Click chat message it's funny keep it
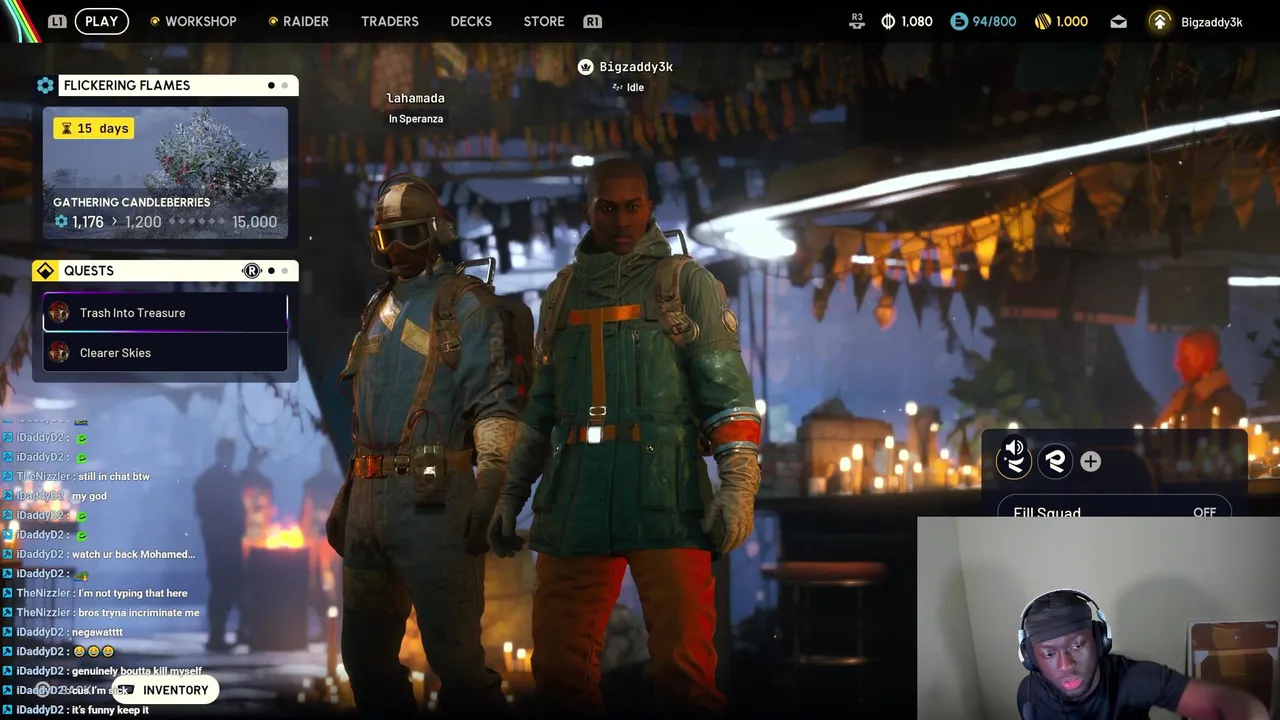This screenshot has width=1280, height=720. coord(110,710)
